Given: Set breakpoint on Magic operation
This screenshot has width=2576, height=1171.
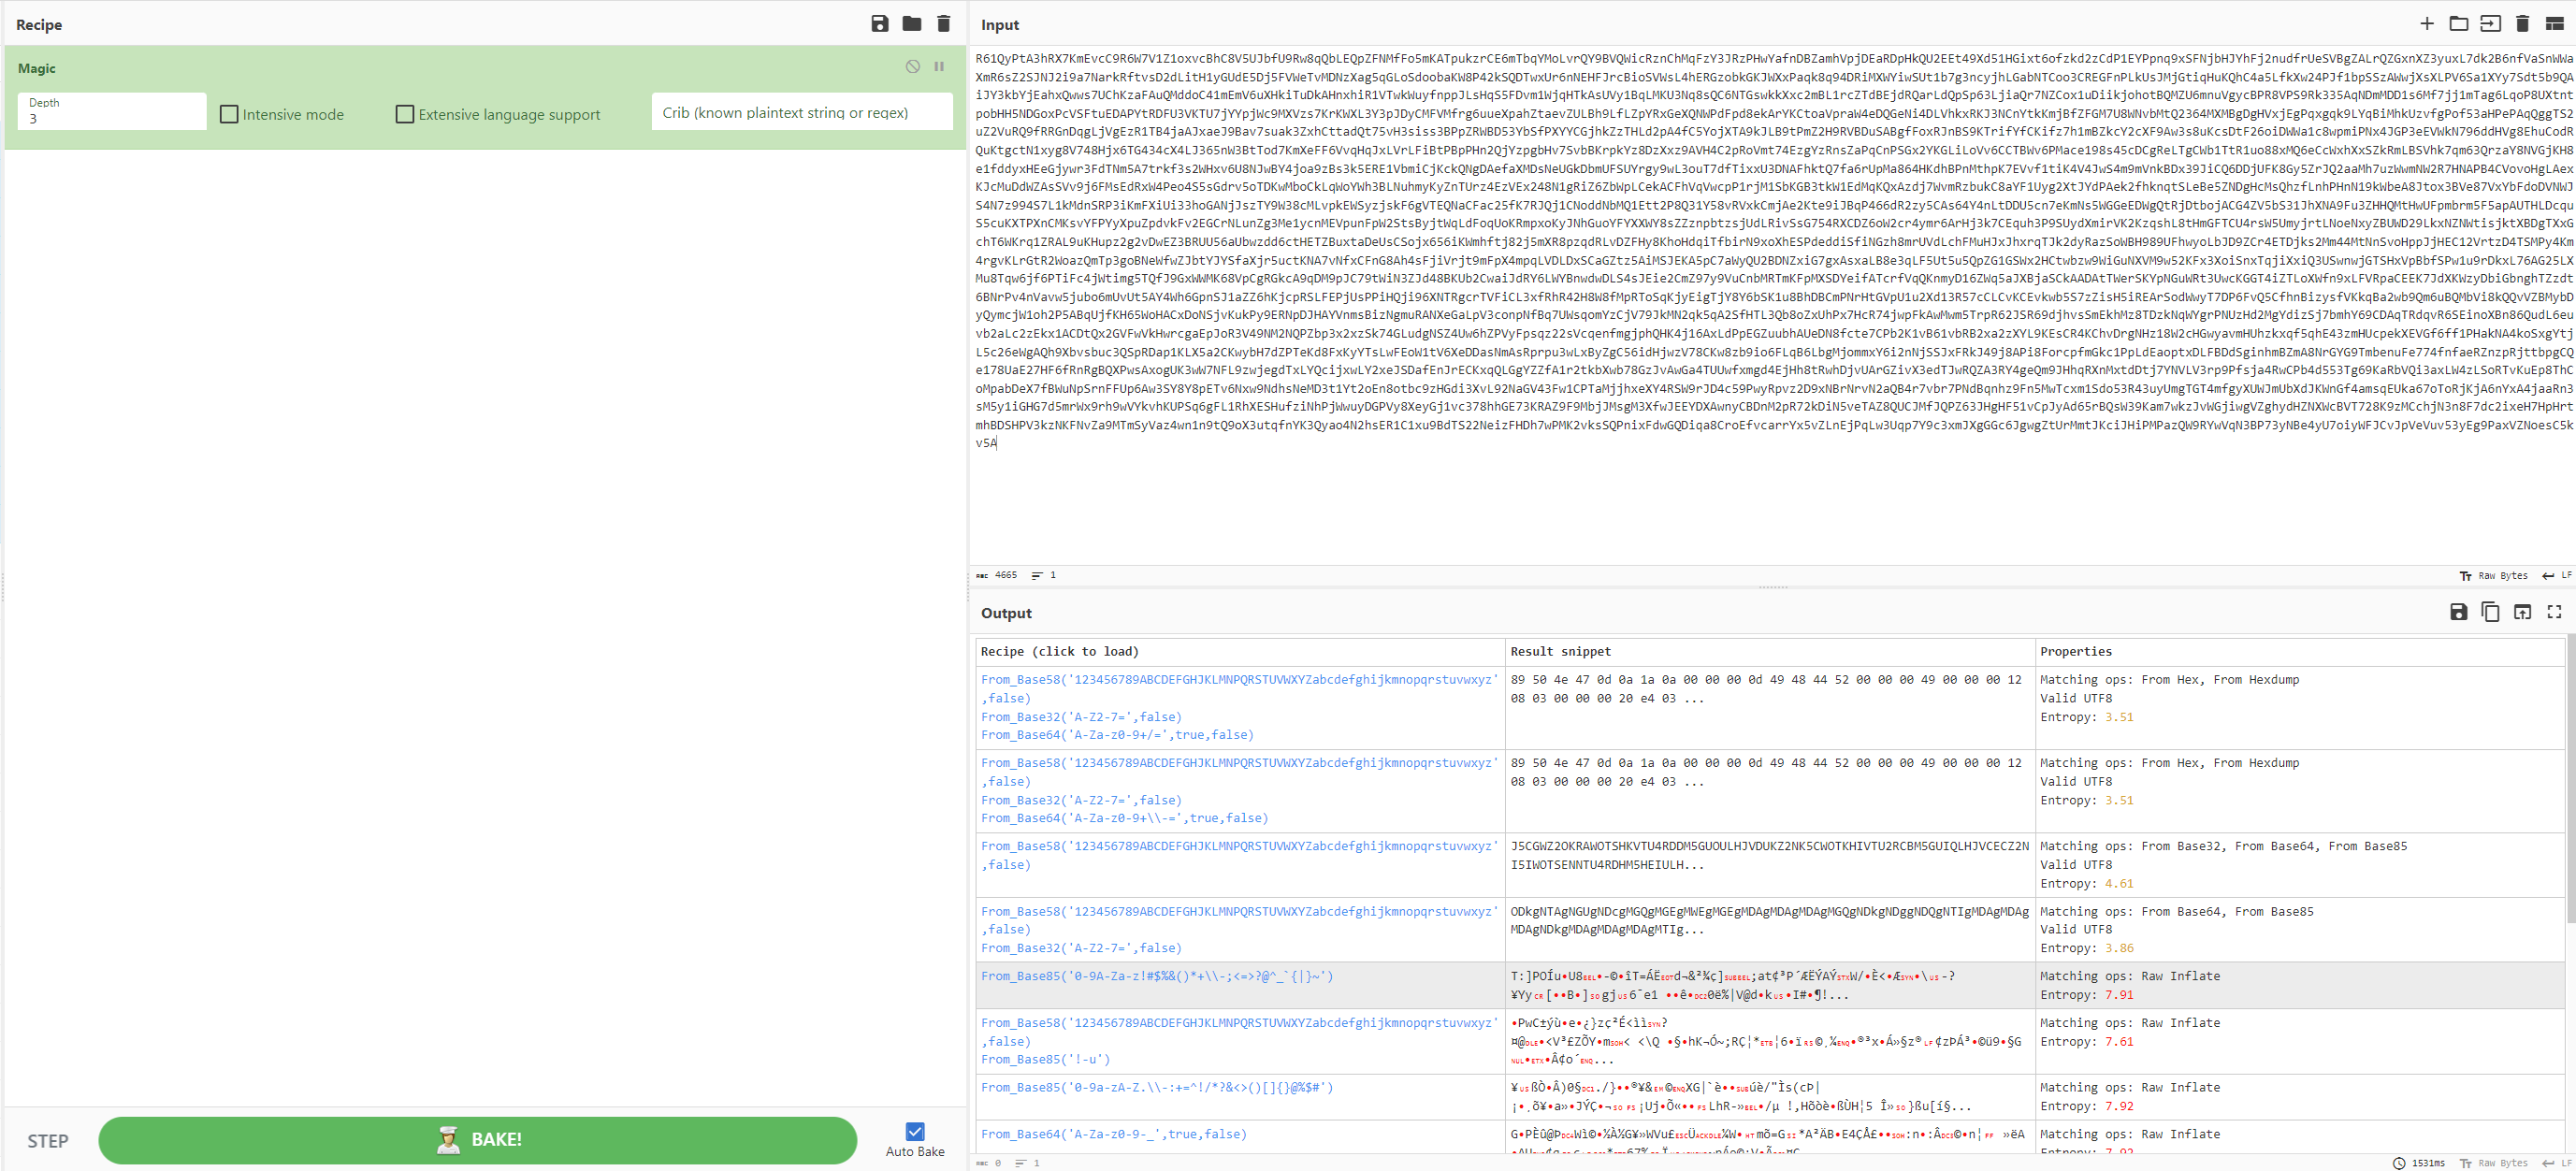Looking at the screenshot, I should pyautogui.click(x=939, y=67).
